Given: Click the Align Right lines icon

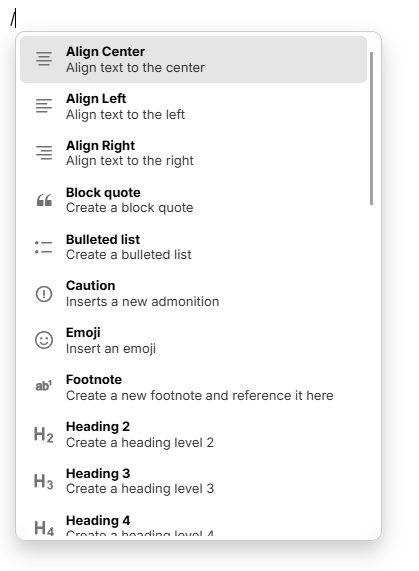Looking at the screenshot, I should (x=44, y=153).
